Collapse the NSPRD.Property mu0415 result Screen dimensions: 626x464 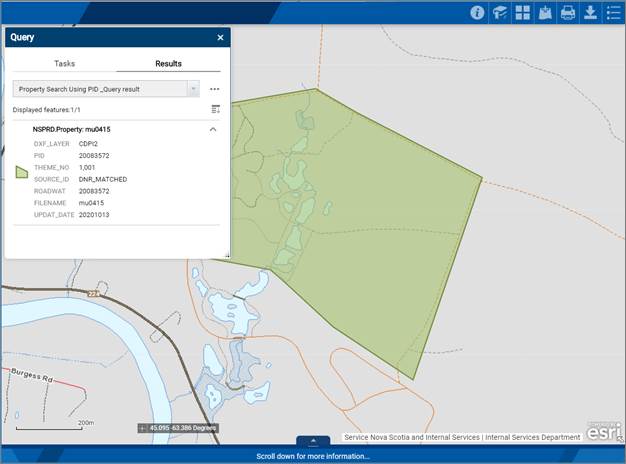click(213, 129)
